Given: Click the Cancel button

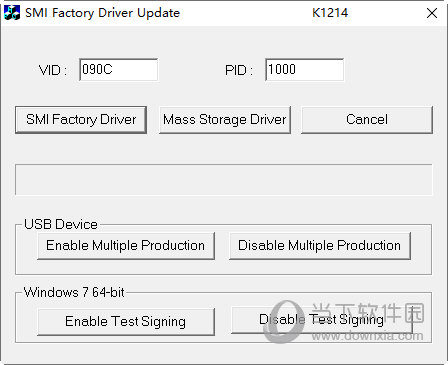Looking at the screenshot, I should (367, 120).
